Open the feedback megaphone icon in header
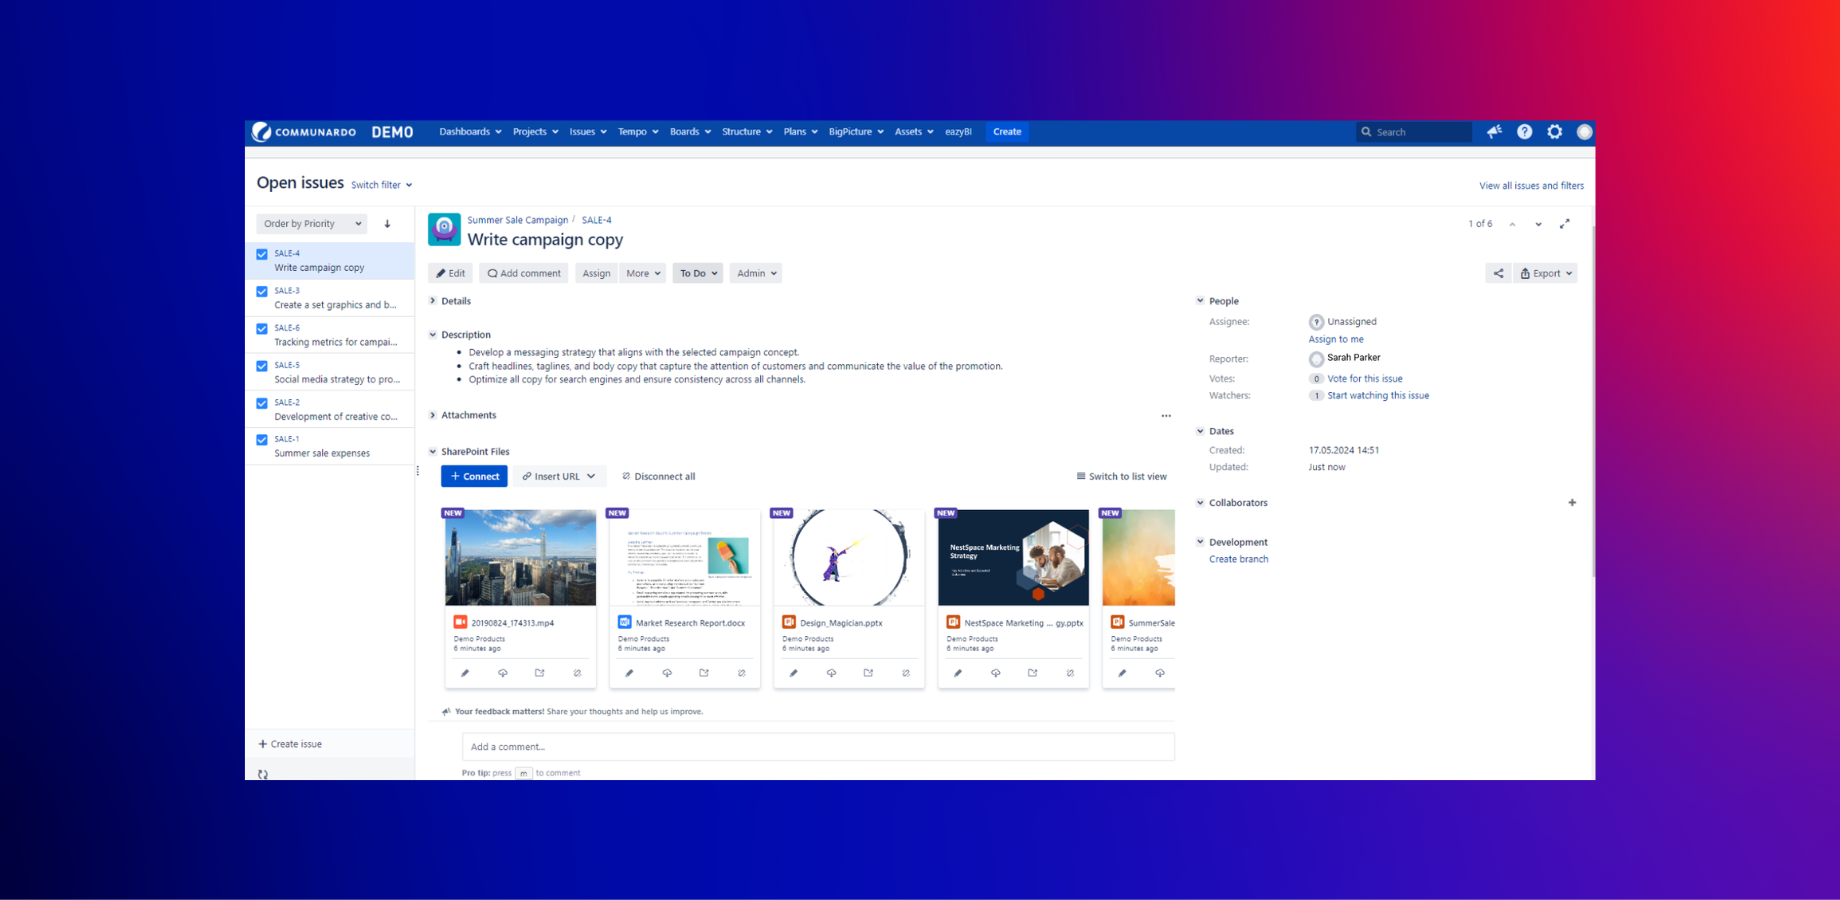The image size is (1840, 900). 1494,132
